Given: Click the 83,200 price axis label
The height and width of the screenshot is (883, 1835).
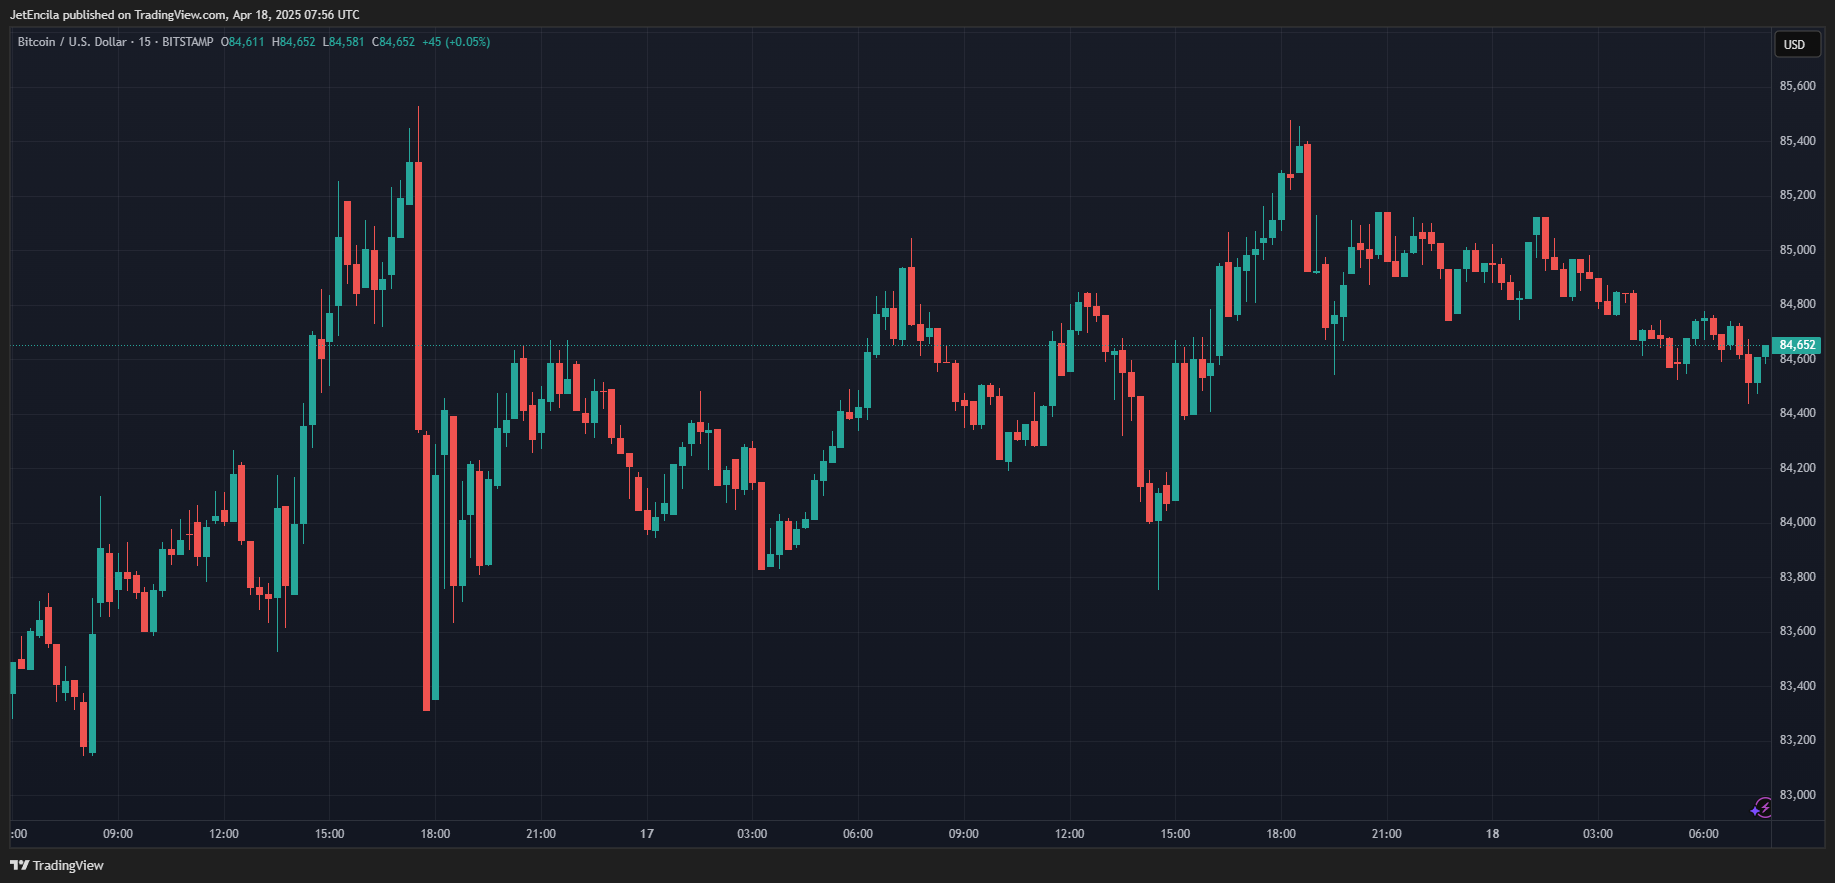Looking at the screenshot, I should (x=1797, y=740).
